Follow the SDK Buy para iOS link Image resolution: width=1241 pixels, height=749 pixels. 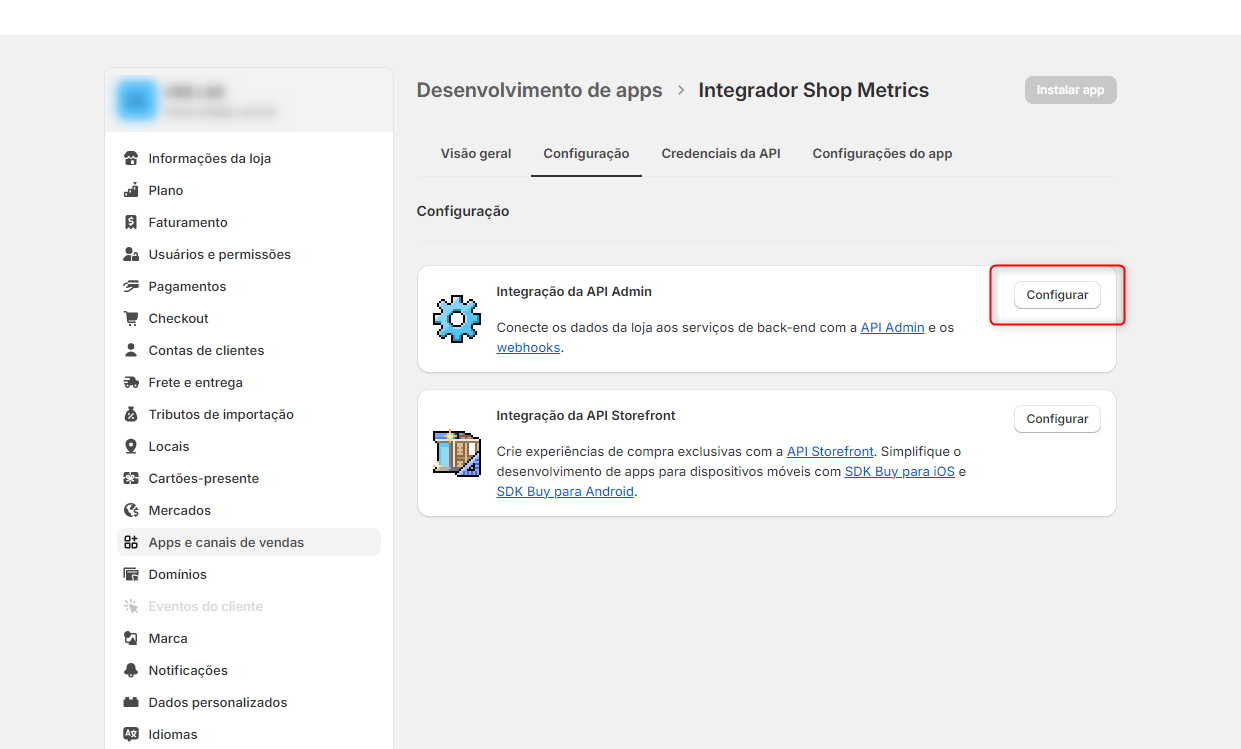[x=899, y=471]
